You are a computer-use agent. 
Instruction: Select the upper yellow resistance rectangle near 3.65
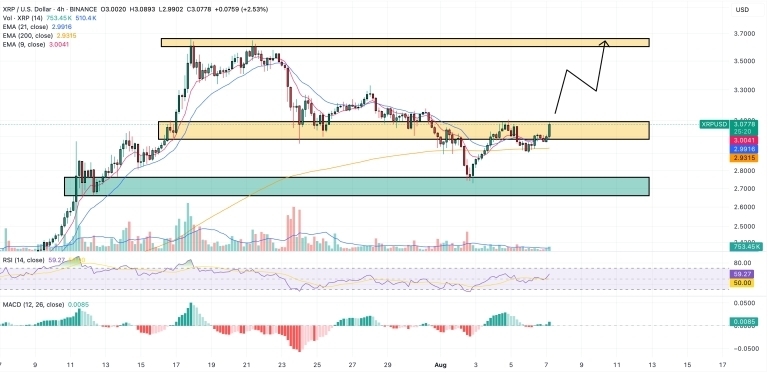pos(405,43)
